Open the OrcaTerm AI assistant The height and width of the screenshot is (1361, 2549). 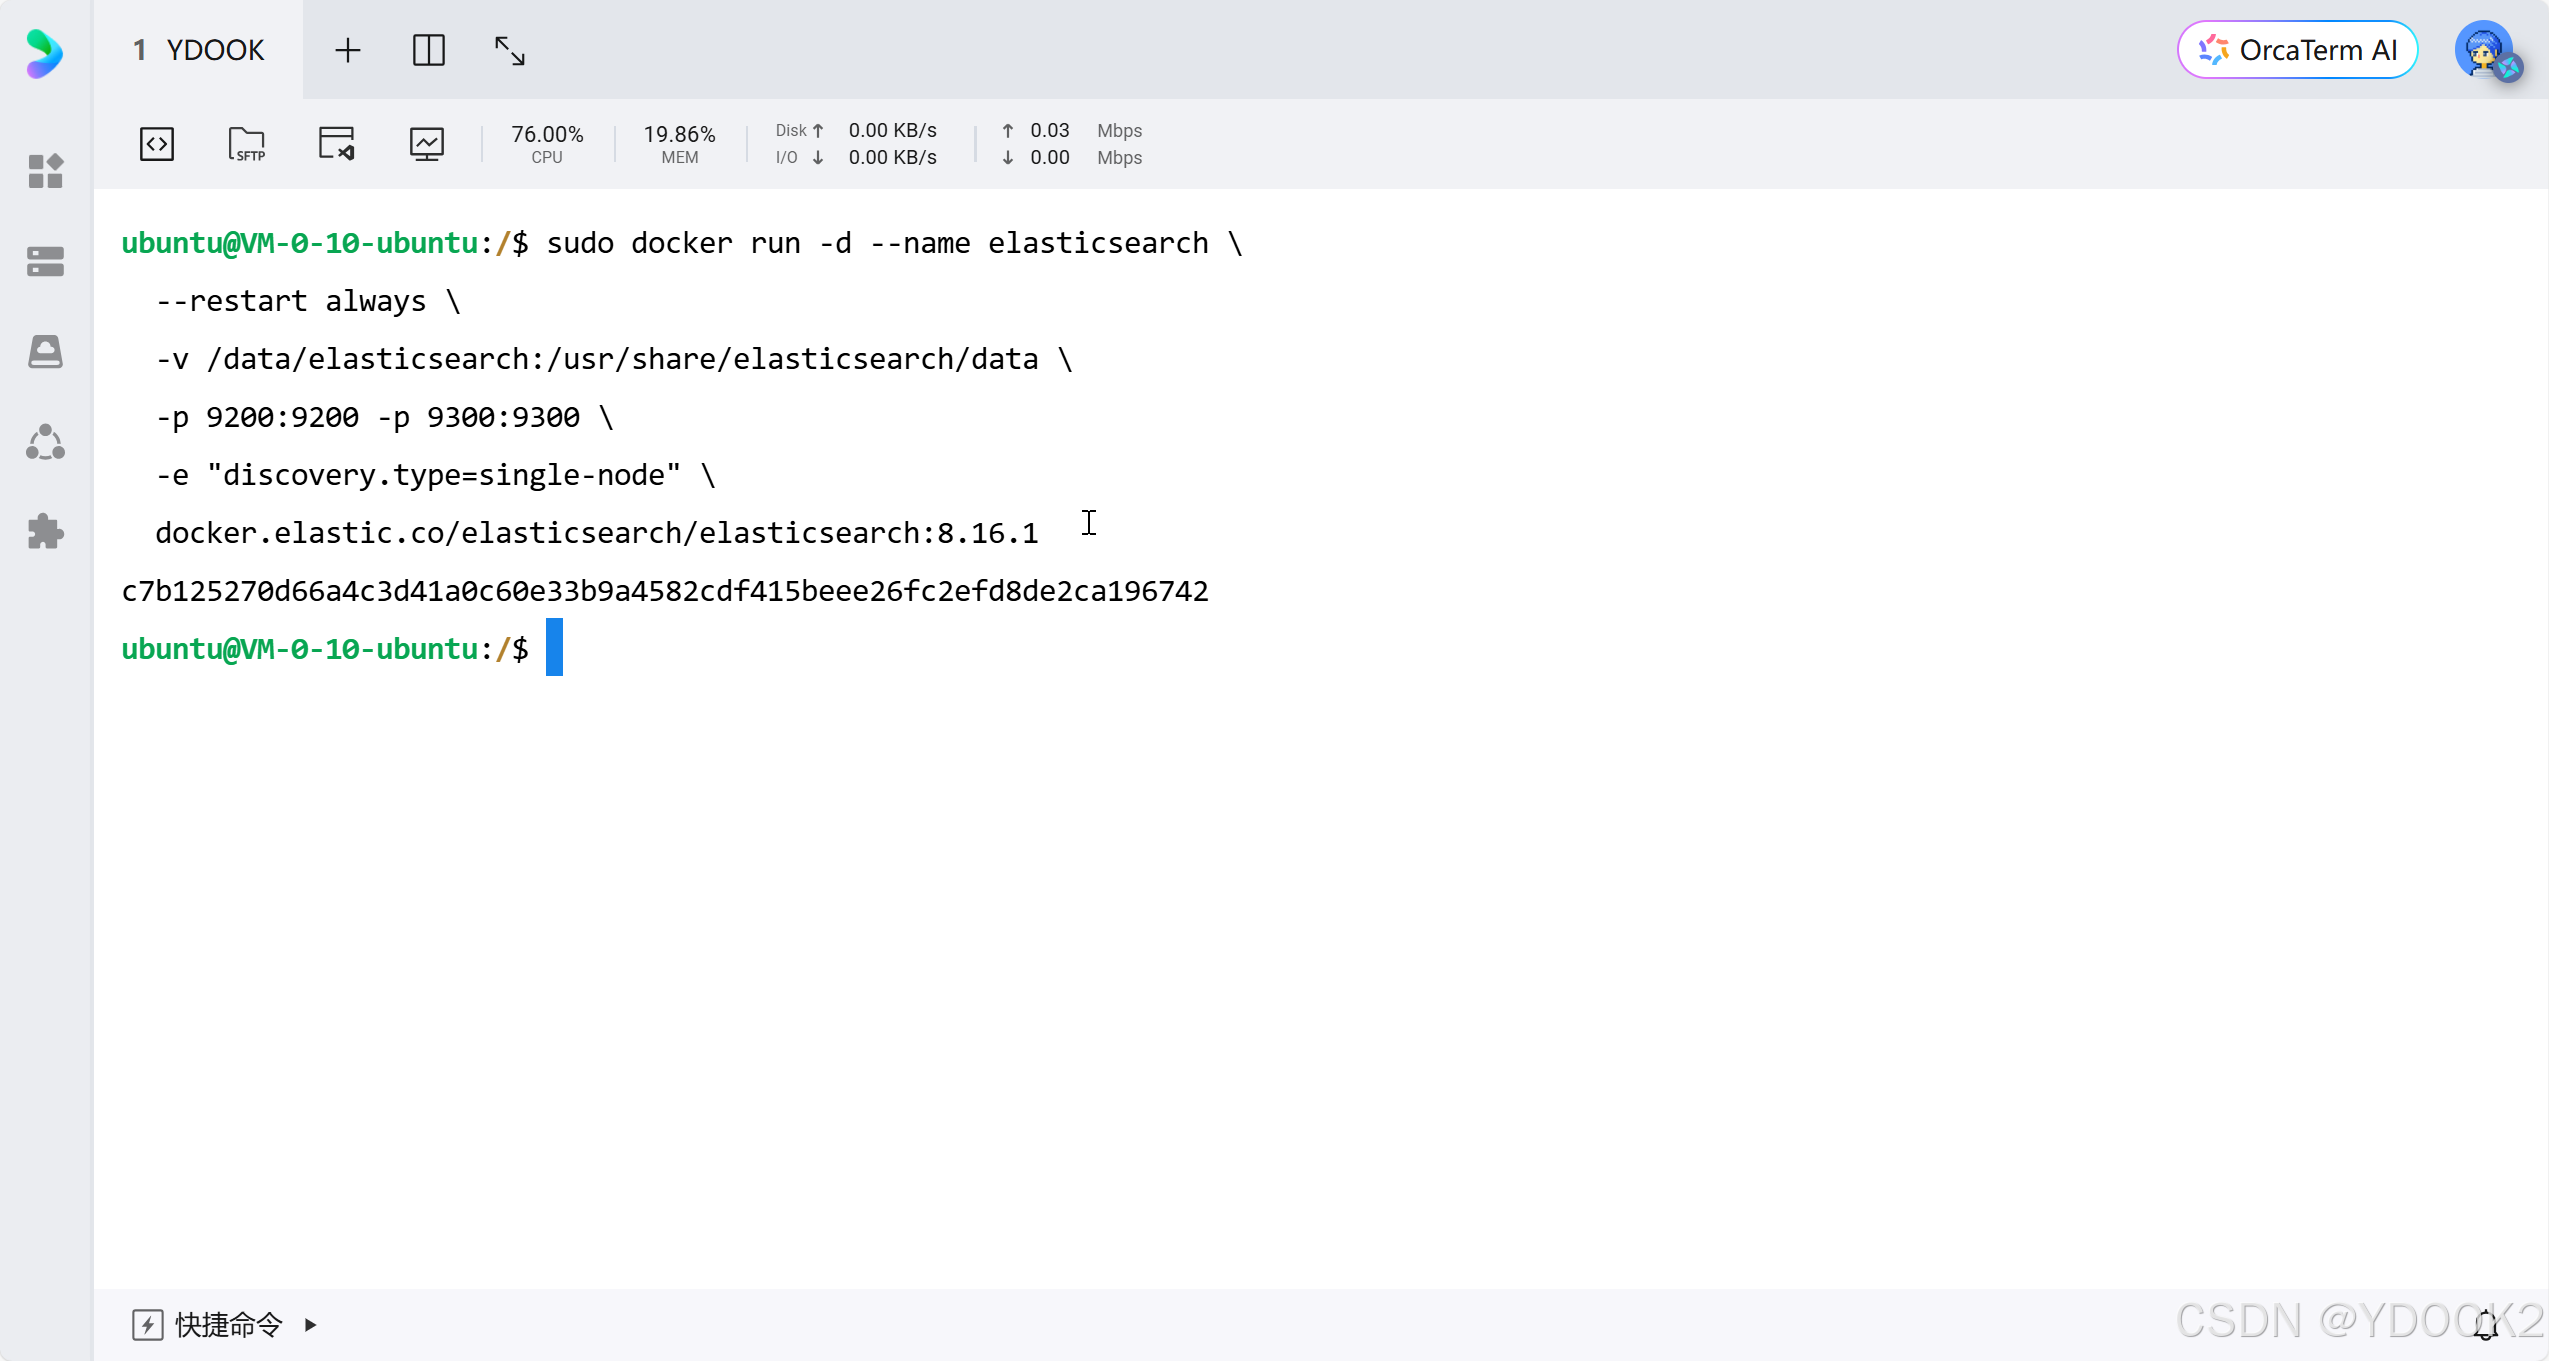point(2297,49)
